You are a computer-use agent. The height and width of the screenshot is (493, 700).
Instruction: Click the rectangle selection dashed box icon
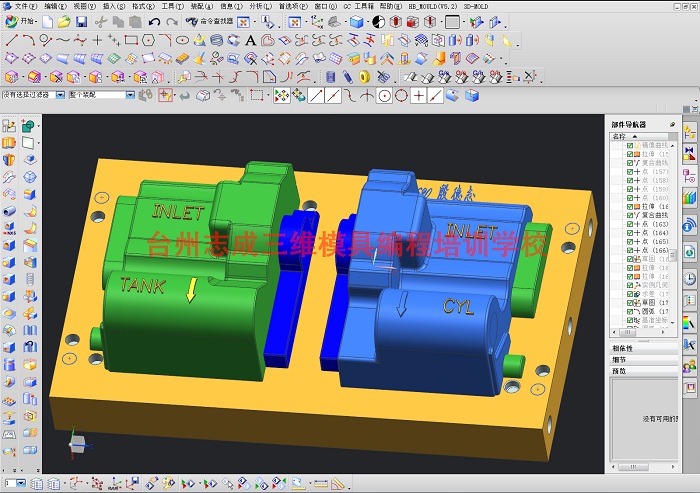256,95
